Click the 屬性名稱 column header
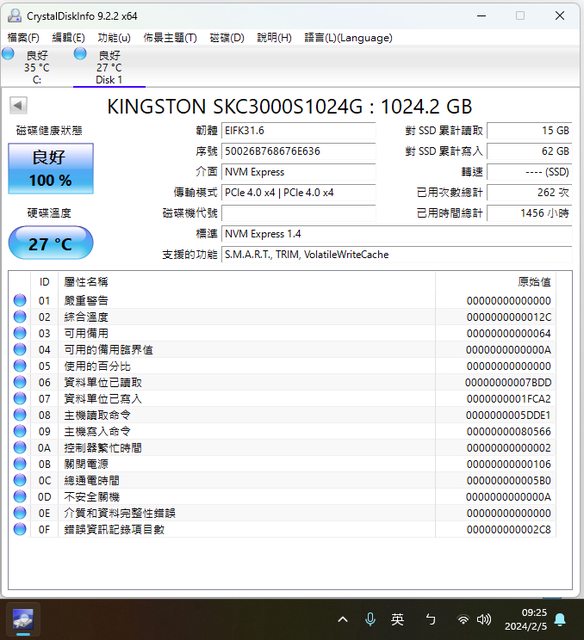584x640 pixels. (x=247, y=282)
